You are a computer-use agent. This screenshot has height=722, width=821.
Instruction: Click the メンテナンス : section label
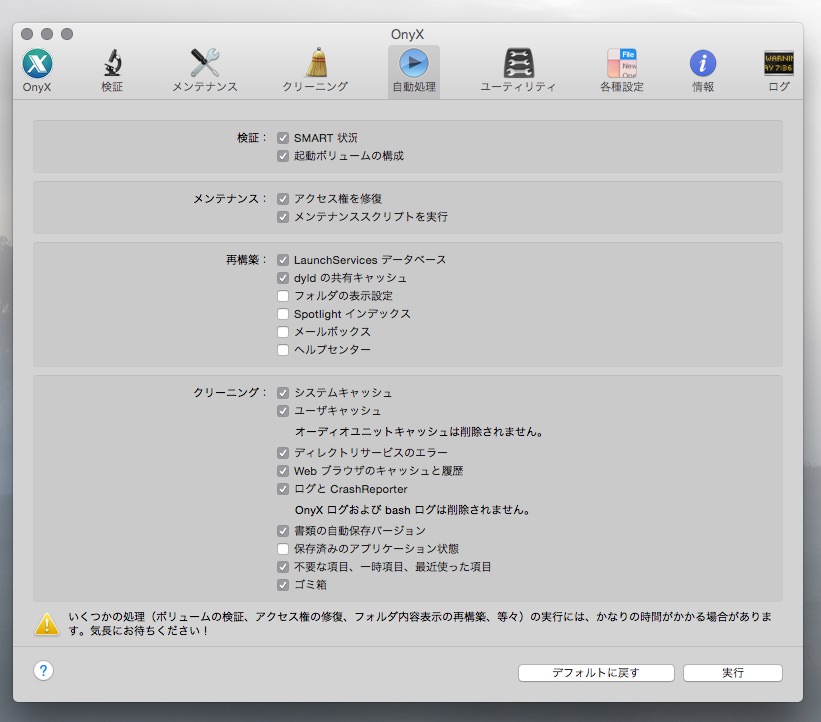[230, 199]
